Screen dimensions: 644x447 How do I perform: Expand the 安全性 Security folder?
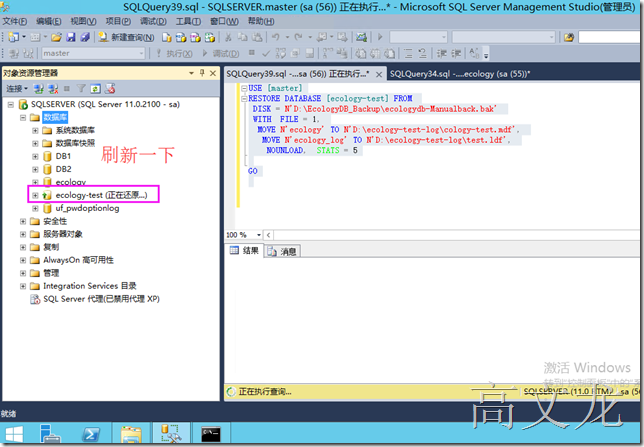[23, 221]
